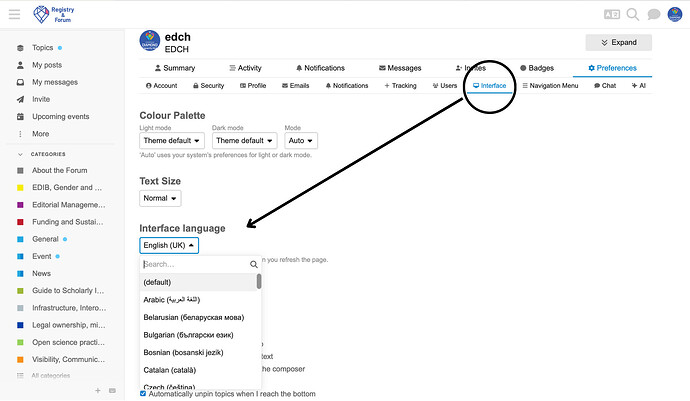690x401 pixels.
Task: Open AI preferences sub-tab
Action: pyautogui.click(x=639, y=85)
